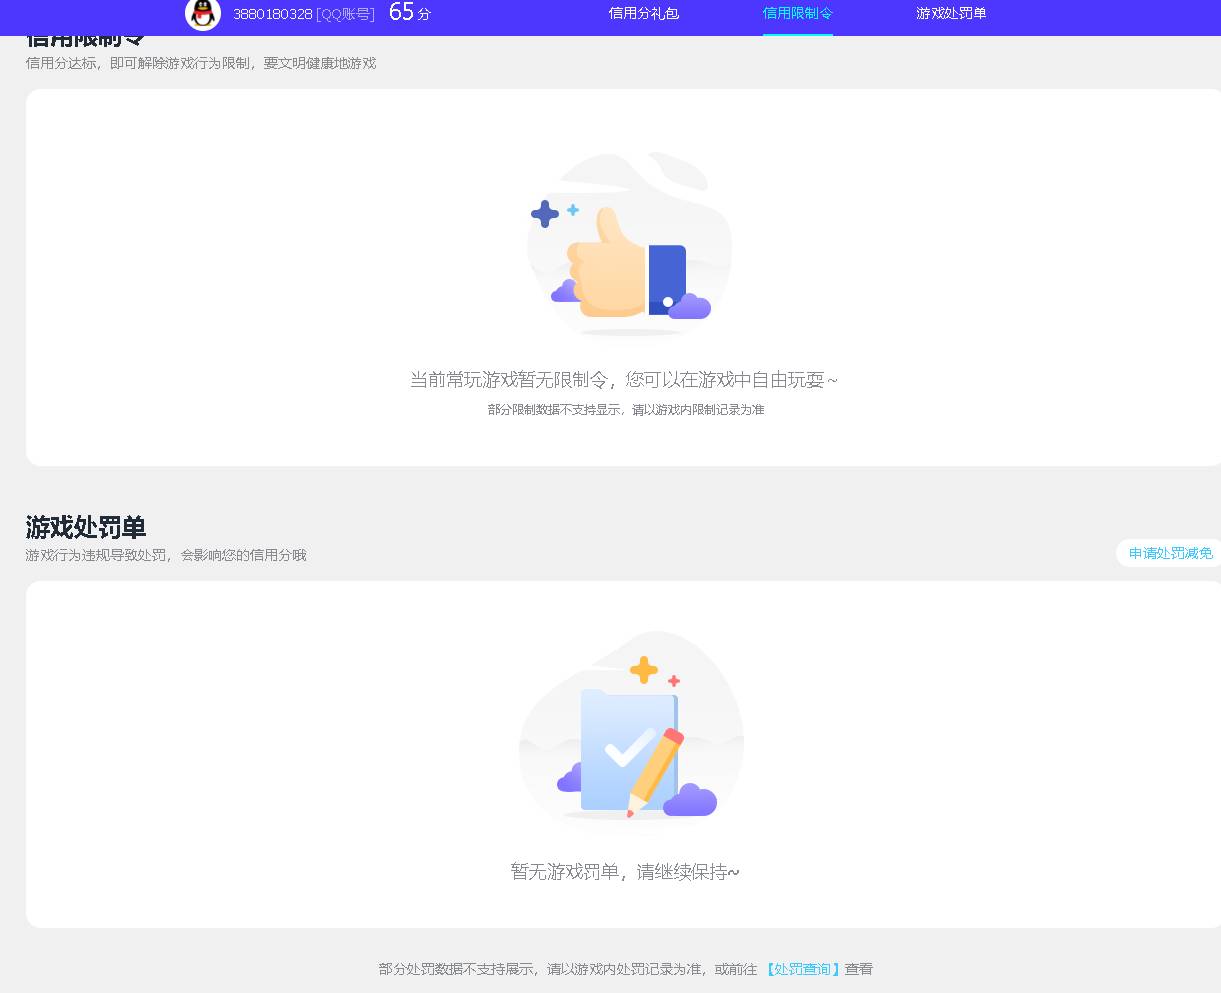Click the blue phone shape in the thumbs-up graphic
Screen dimensions: 1221x993
[x=668, y=272]
